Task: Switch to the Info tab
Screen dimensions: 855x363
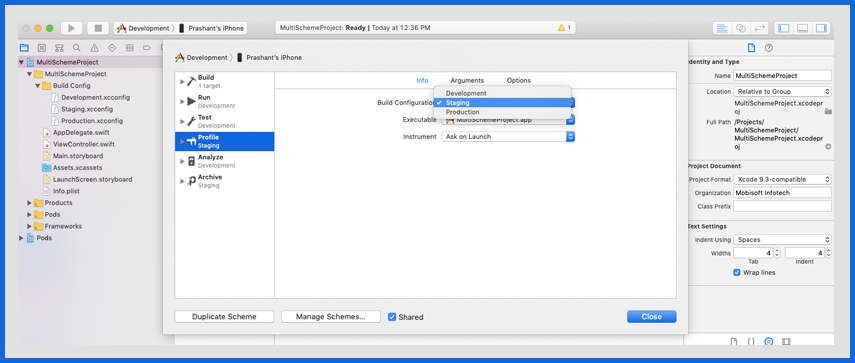Action: (x=423, y=80)
